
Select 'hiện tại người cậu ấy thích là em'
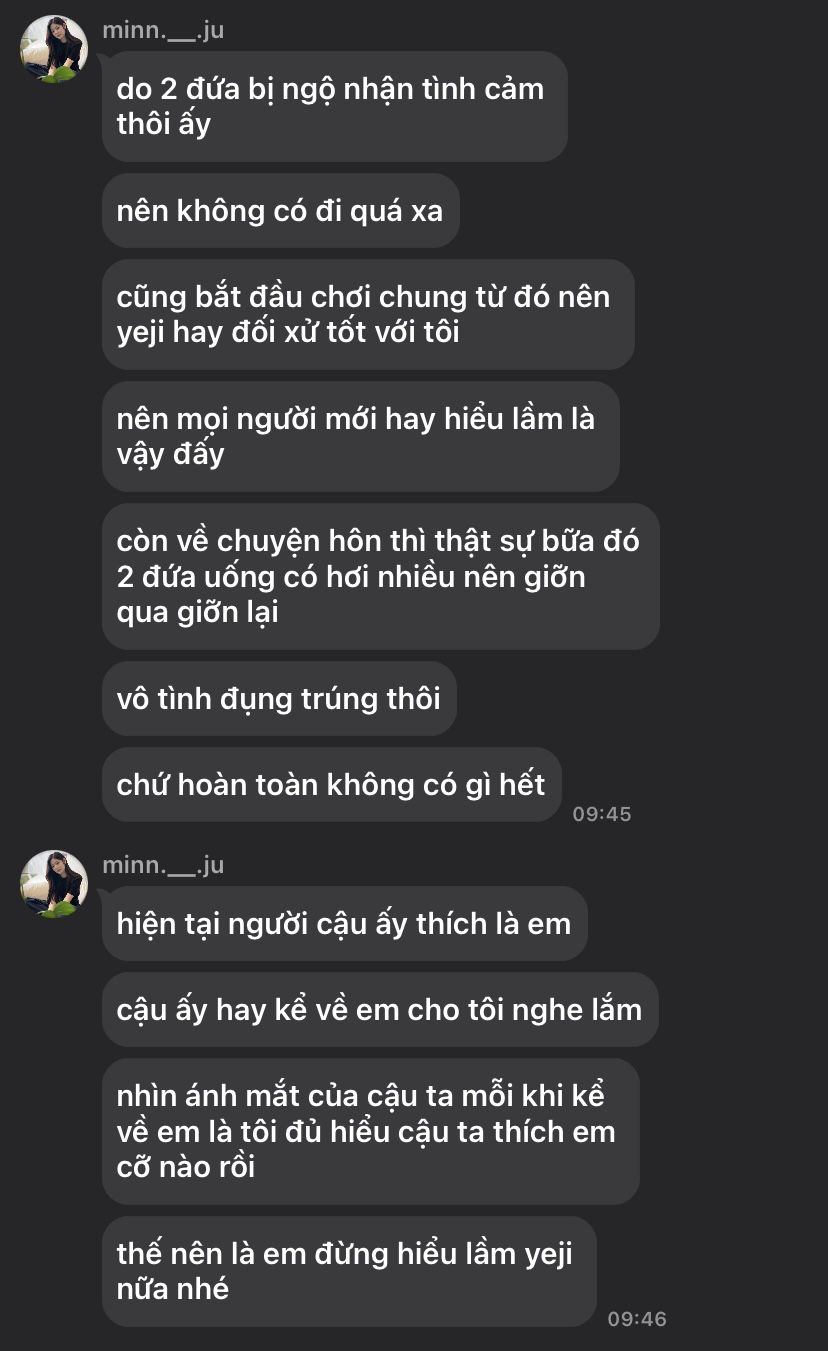(x=345, y=923)
